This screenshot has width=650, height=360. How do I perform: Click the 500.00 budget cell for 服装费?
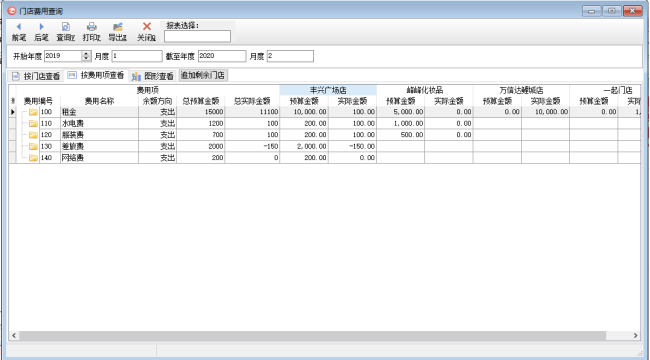pos(400,135)
